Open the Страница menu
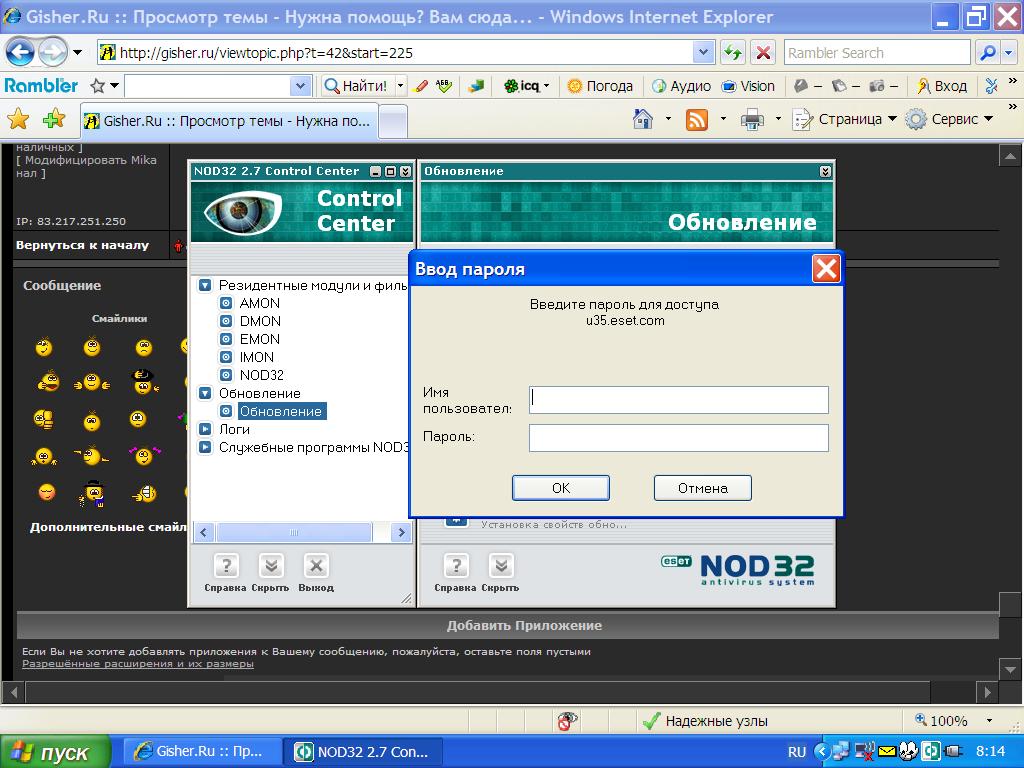The image size is (1024, 768). pyautogui.click(x=847, y=119)
